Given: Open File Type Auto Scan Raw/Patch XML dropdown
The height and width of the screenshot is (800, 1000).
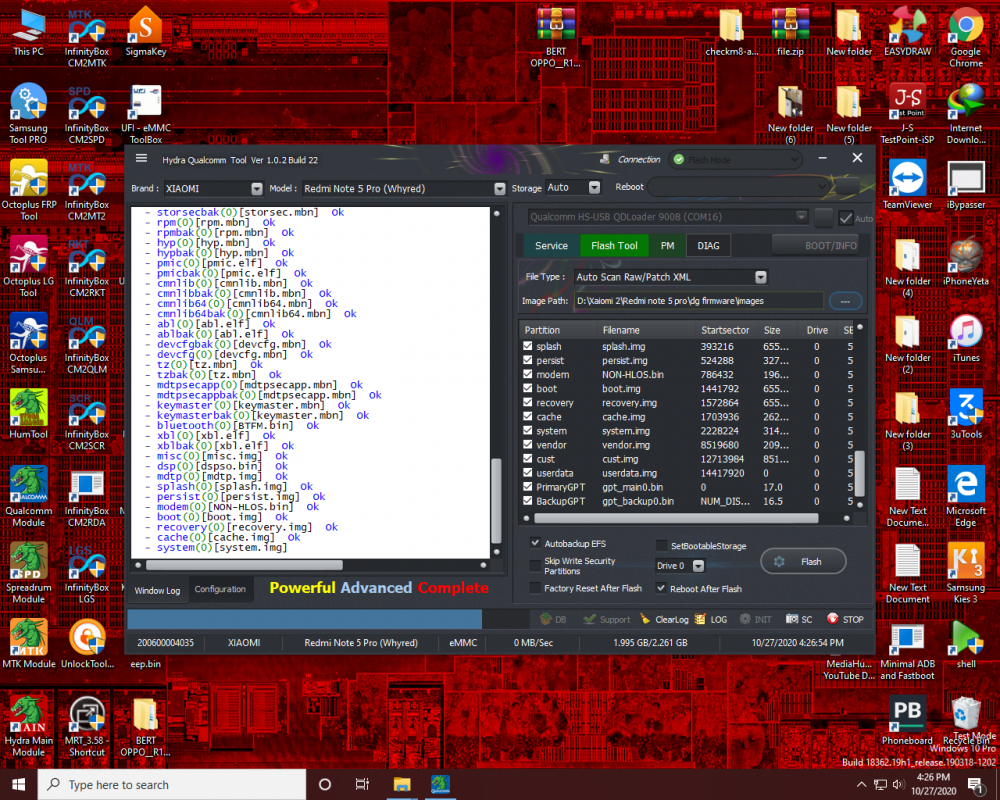Looking at the screenshot, I should (x=760, y=277).
